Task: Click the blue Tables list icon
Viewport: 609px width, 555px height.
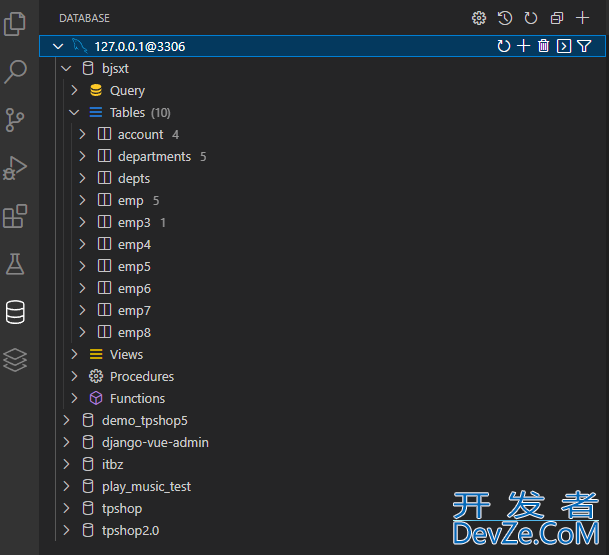Action: [x=96, y=112]
